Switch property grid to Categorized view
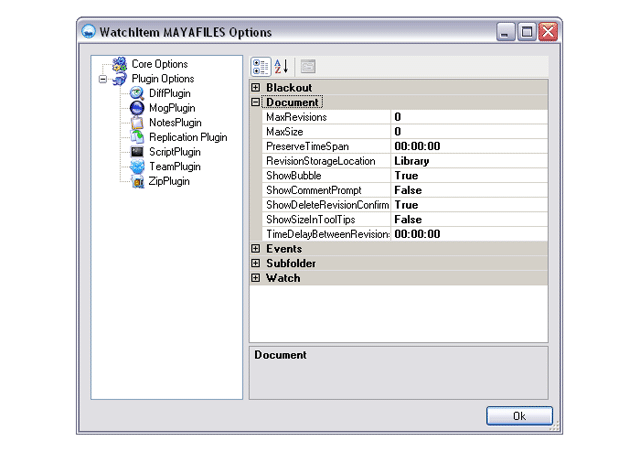The width and height of the screenshot is (640, 452). 260,67
